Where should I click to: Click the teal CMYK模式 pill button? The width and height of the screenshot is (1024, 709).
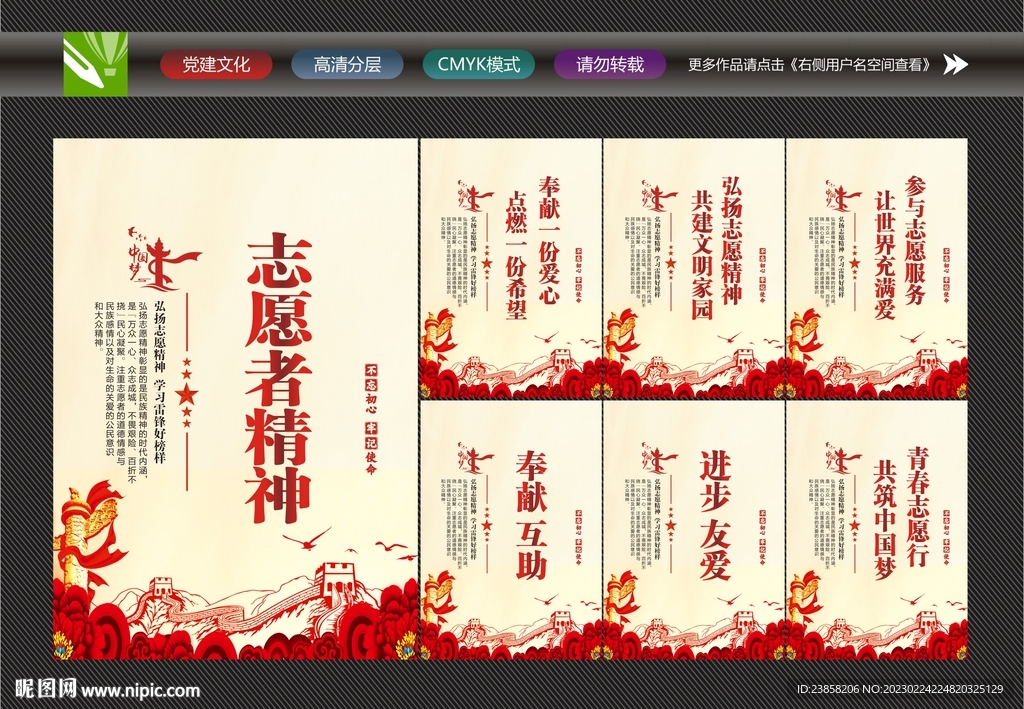click(479, 65)
